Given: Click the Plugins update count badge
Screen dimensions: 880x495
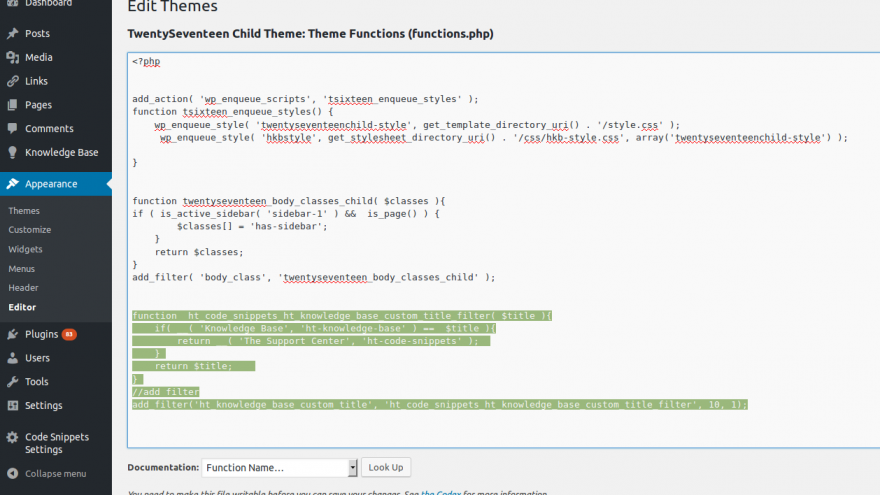Looking at the screenshot, I should [69, 334].
